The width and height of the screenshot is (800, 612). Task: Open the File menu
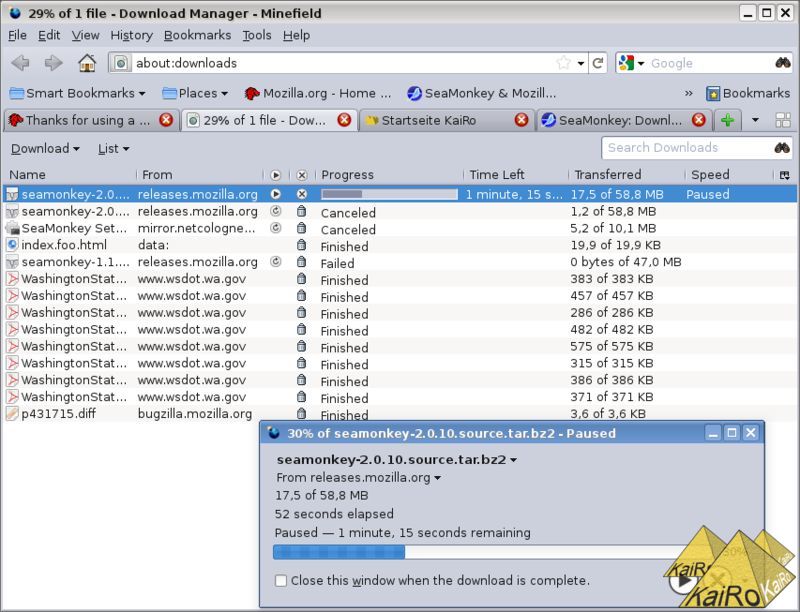17,35
